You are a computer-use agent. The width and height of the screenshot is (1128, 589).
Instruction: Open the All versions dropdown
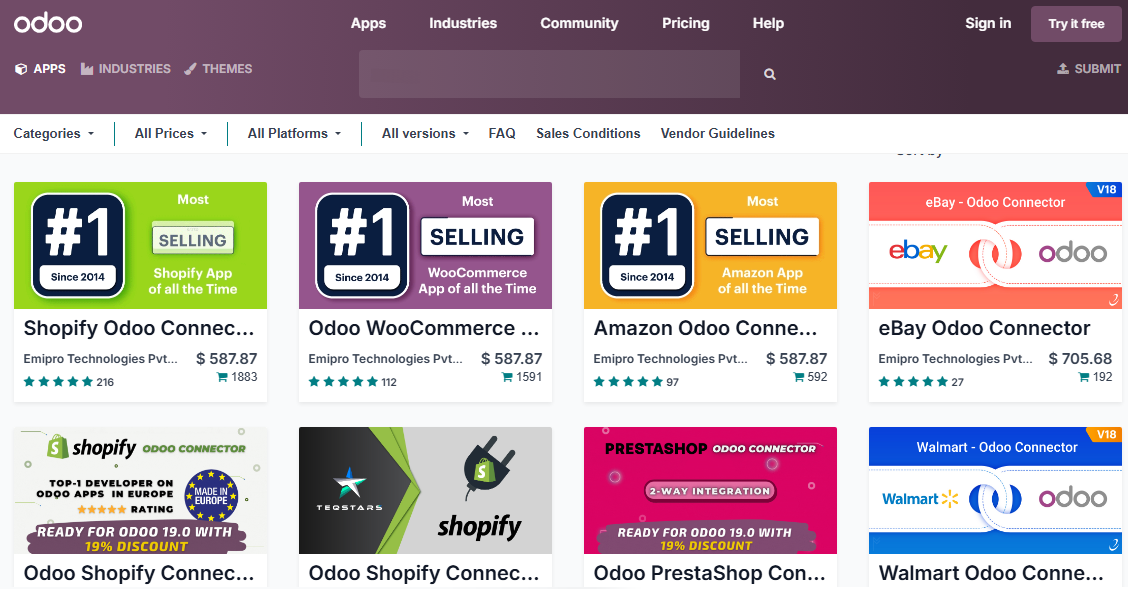(x=425, y=133)
